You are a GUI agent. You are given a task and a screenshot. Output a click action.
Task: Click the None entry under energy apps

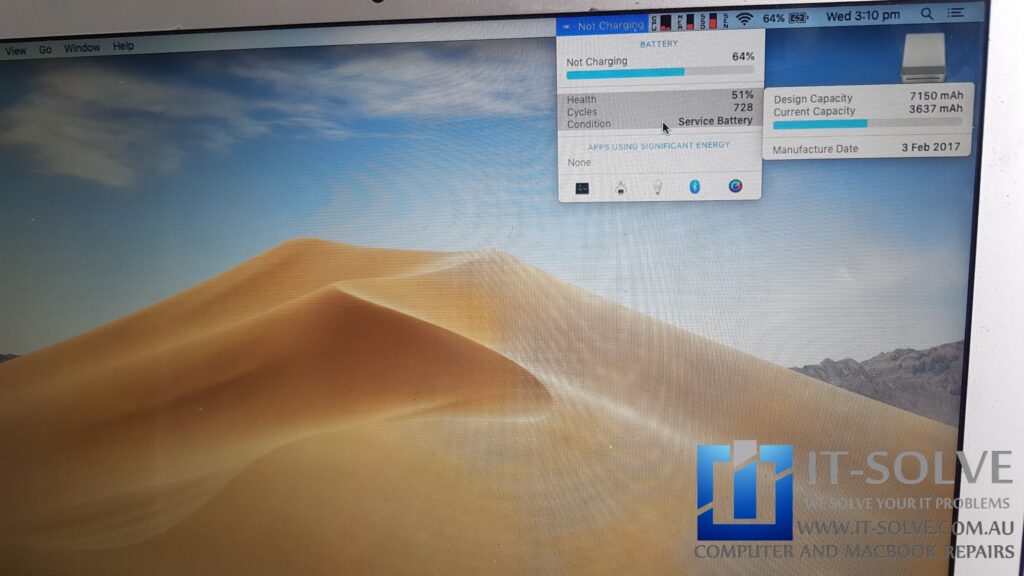tap(579, 162)
